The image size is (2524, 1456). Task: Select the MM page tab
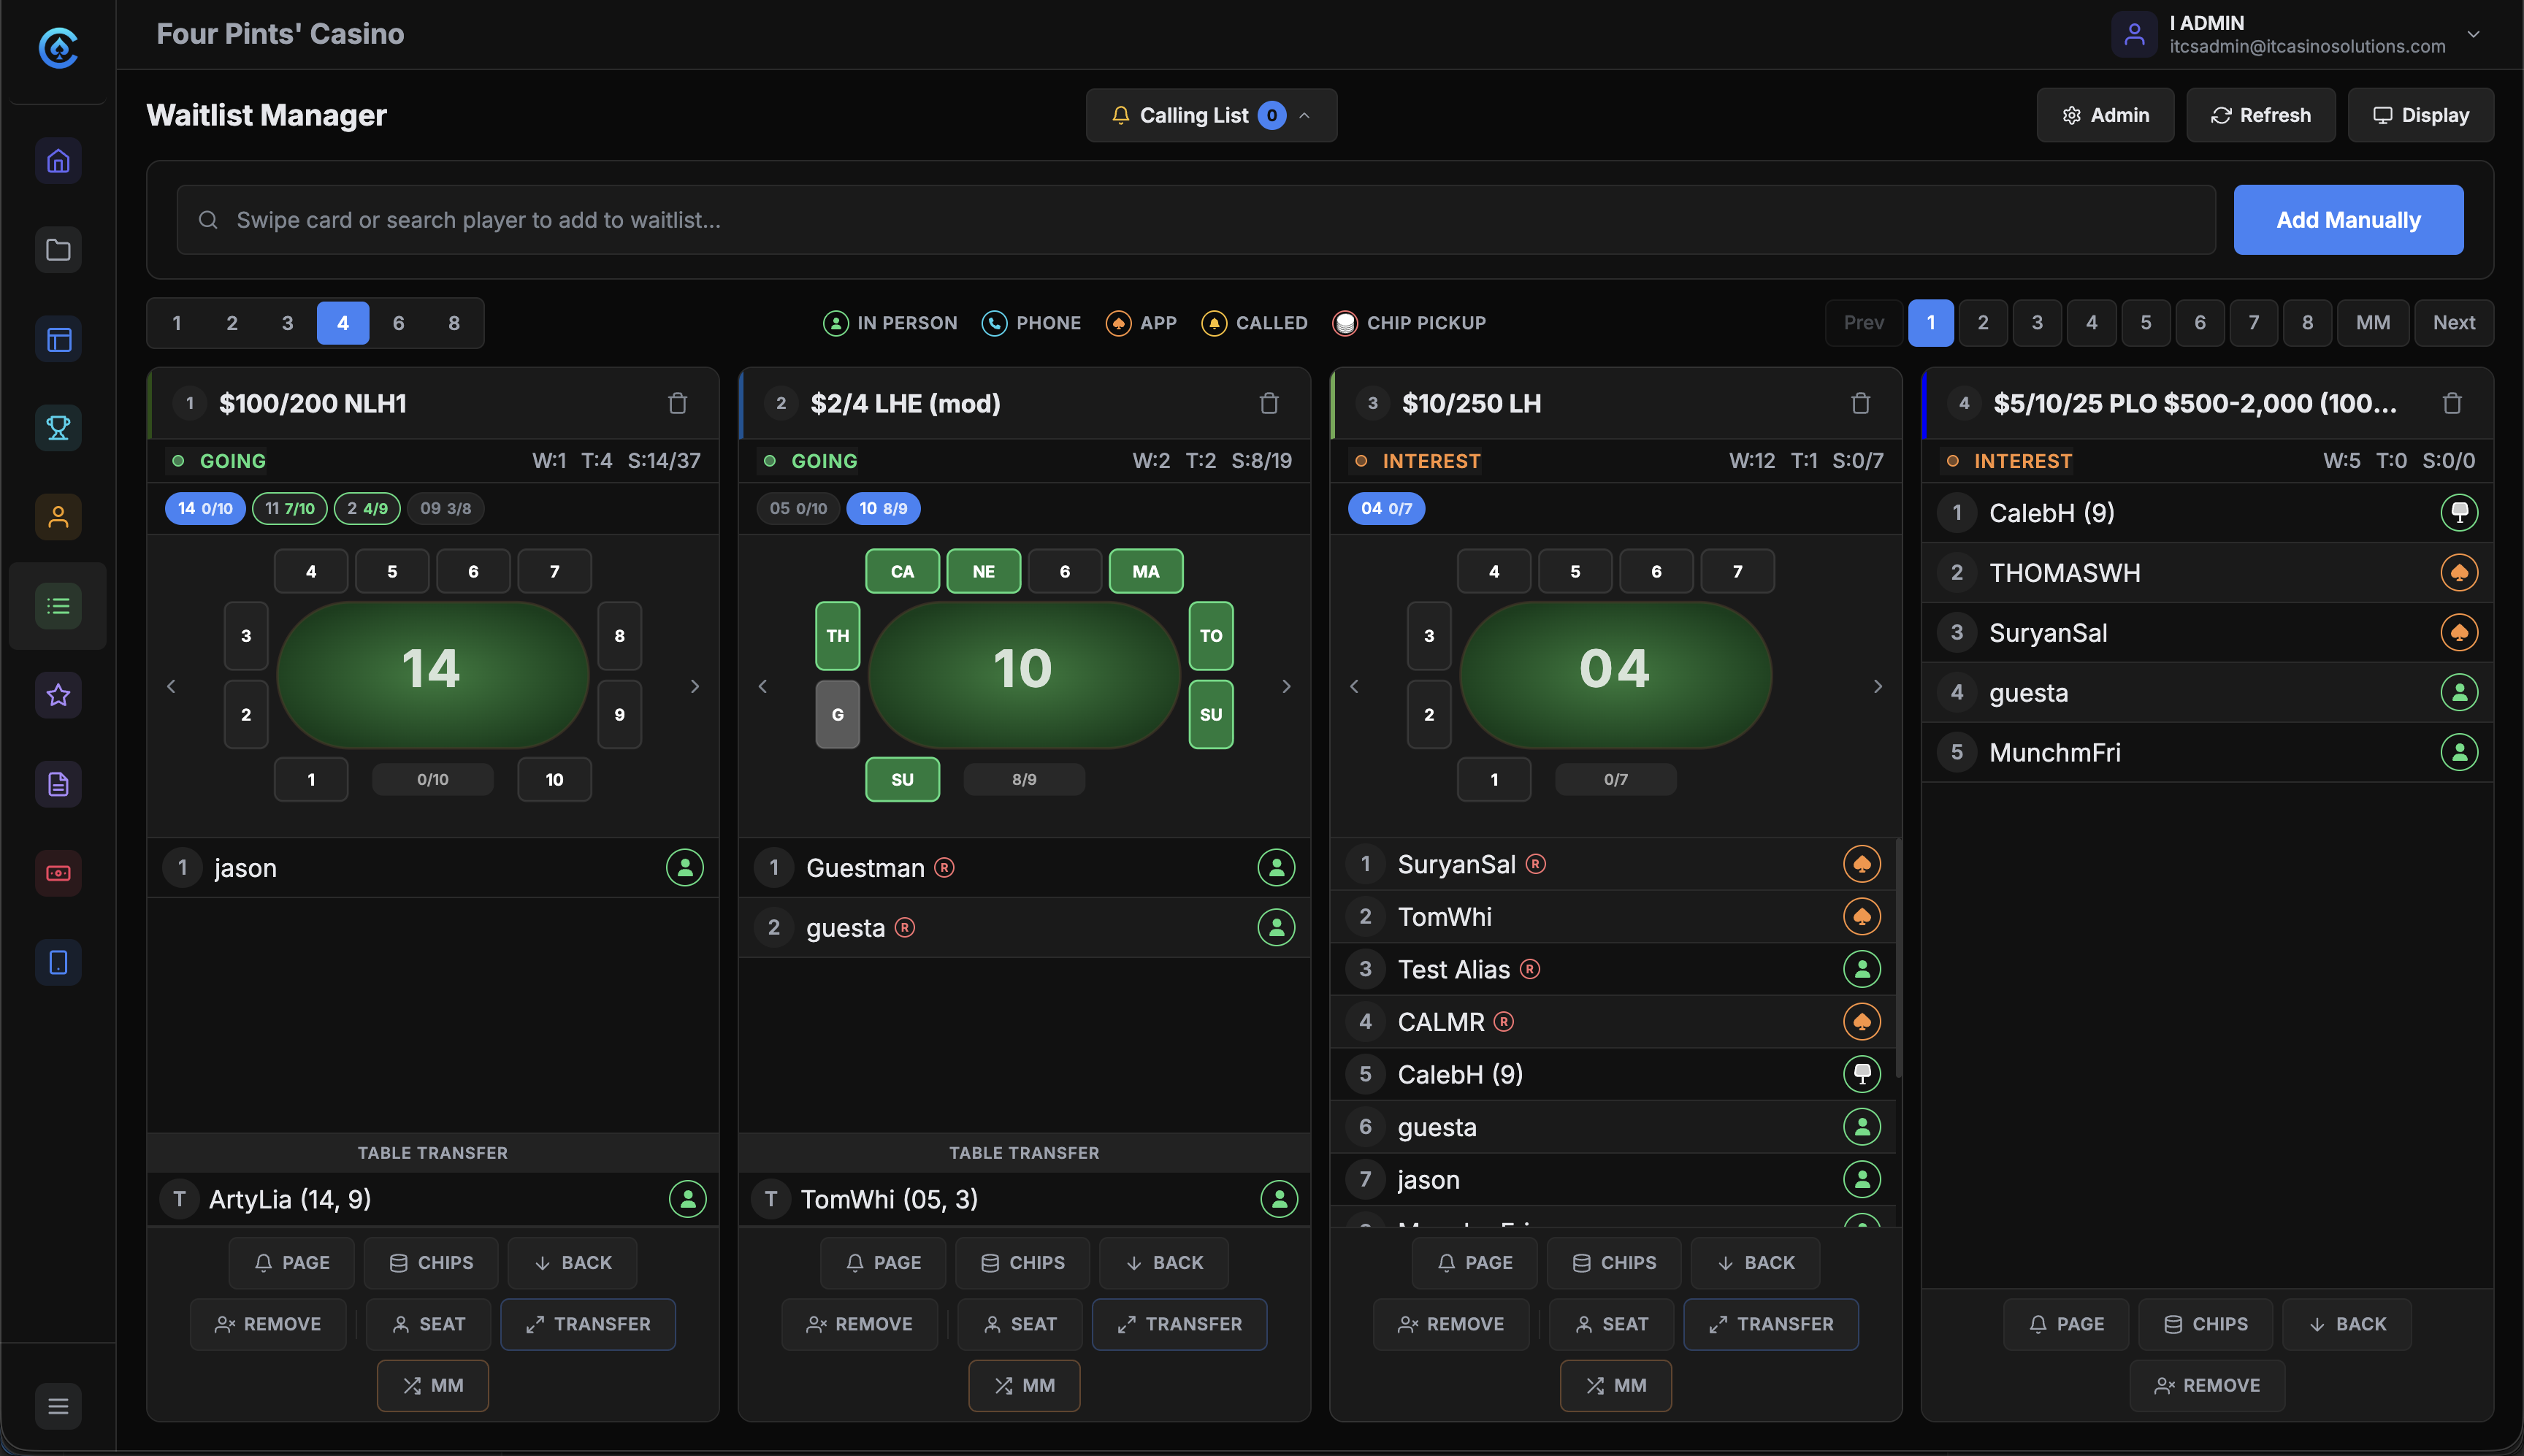(2372, 322)
